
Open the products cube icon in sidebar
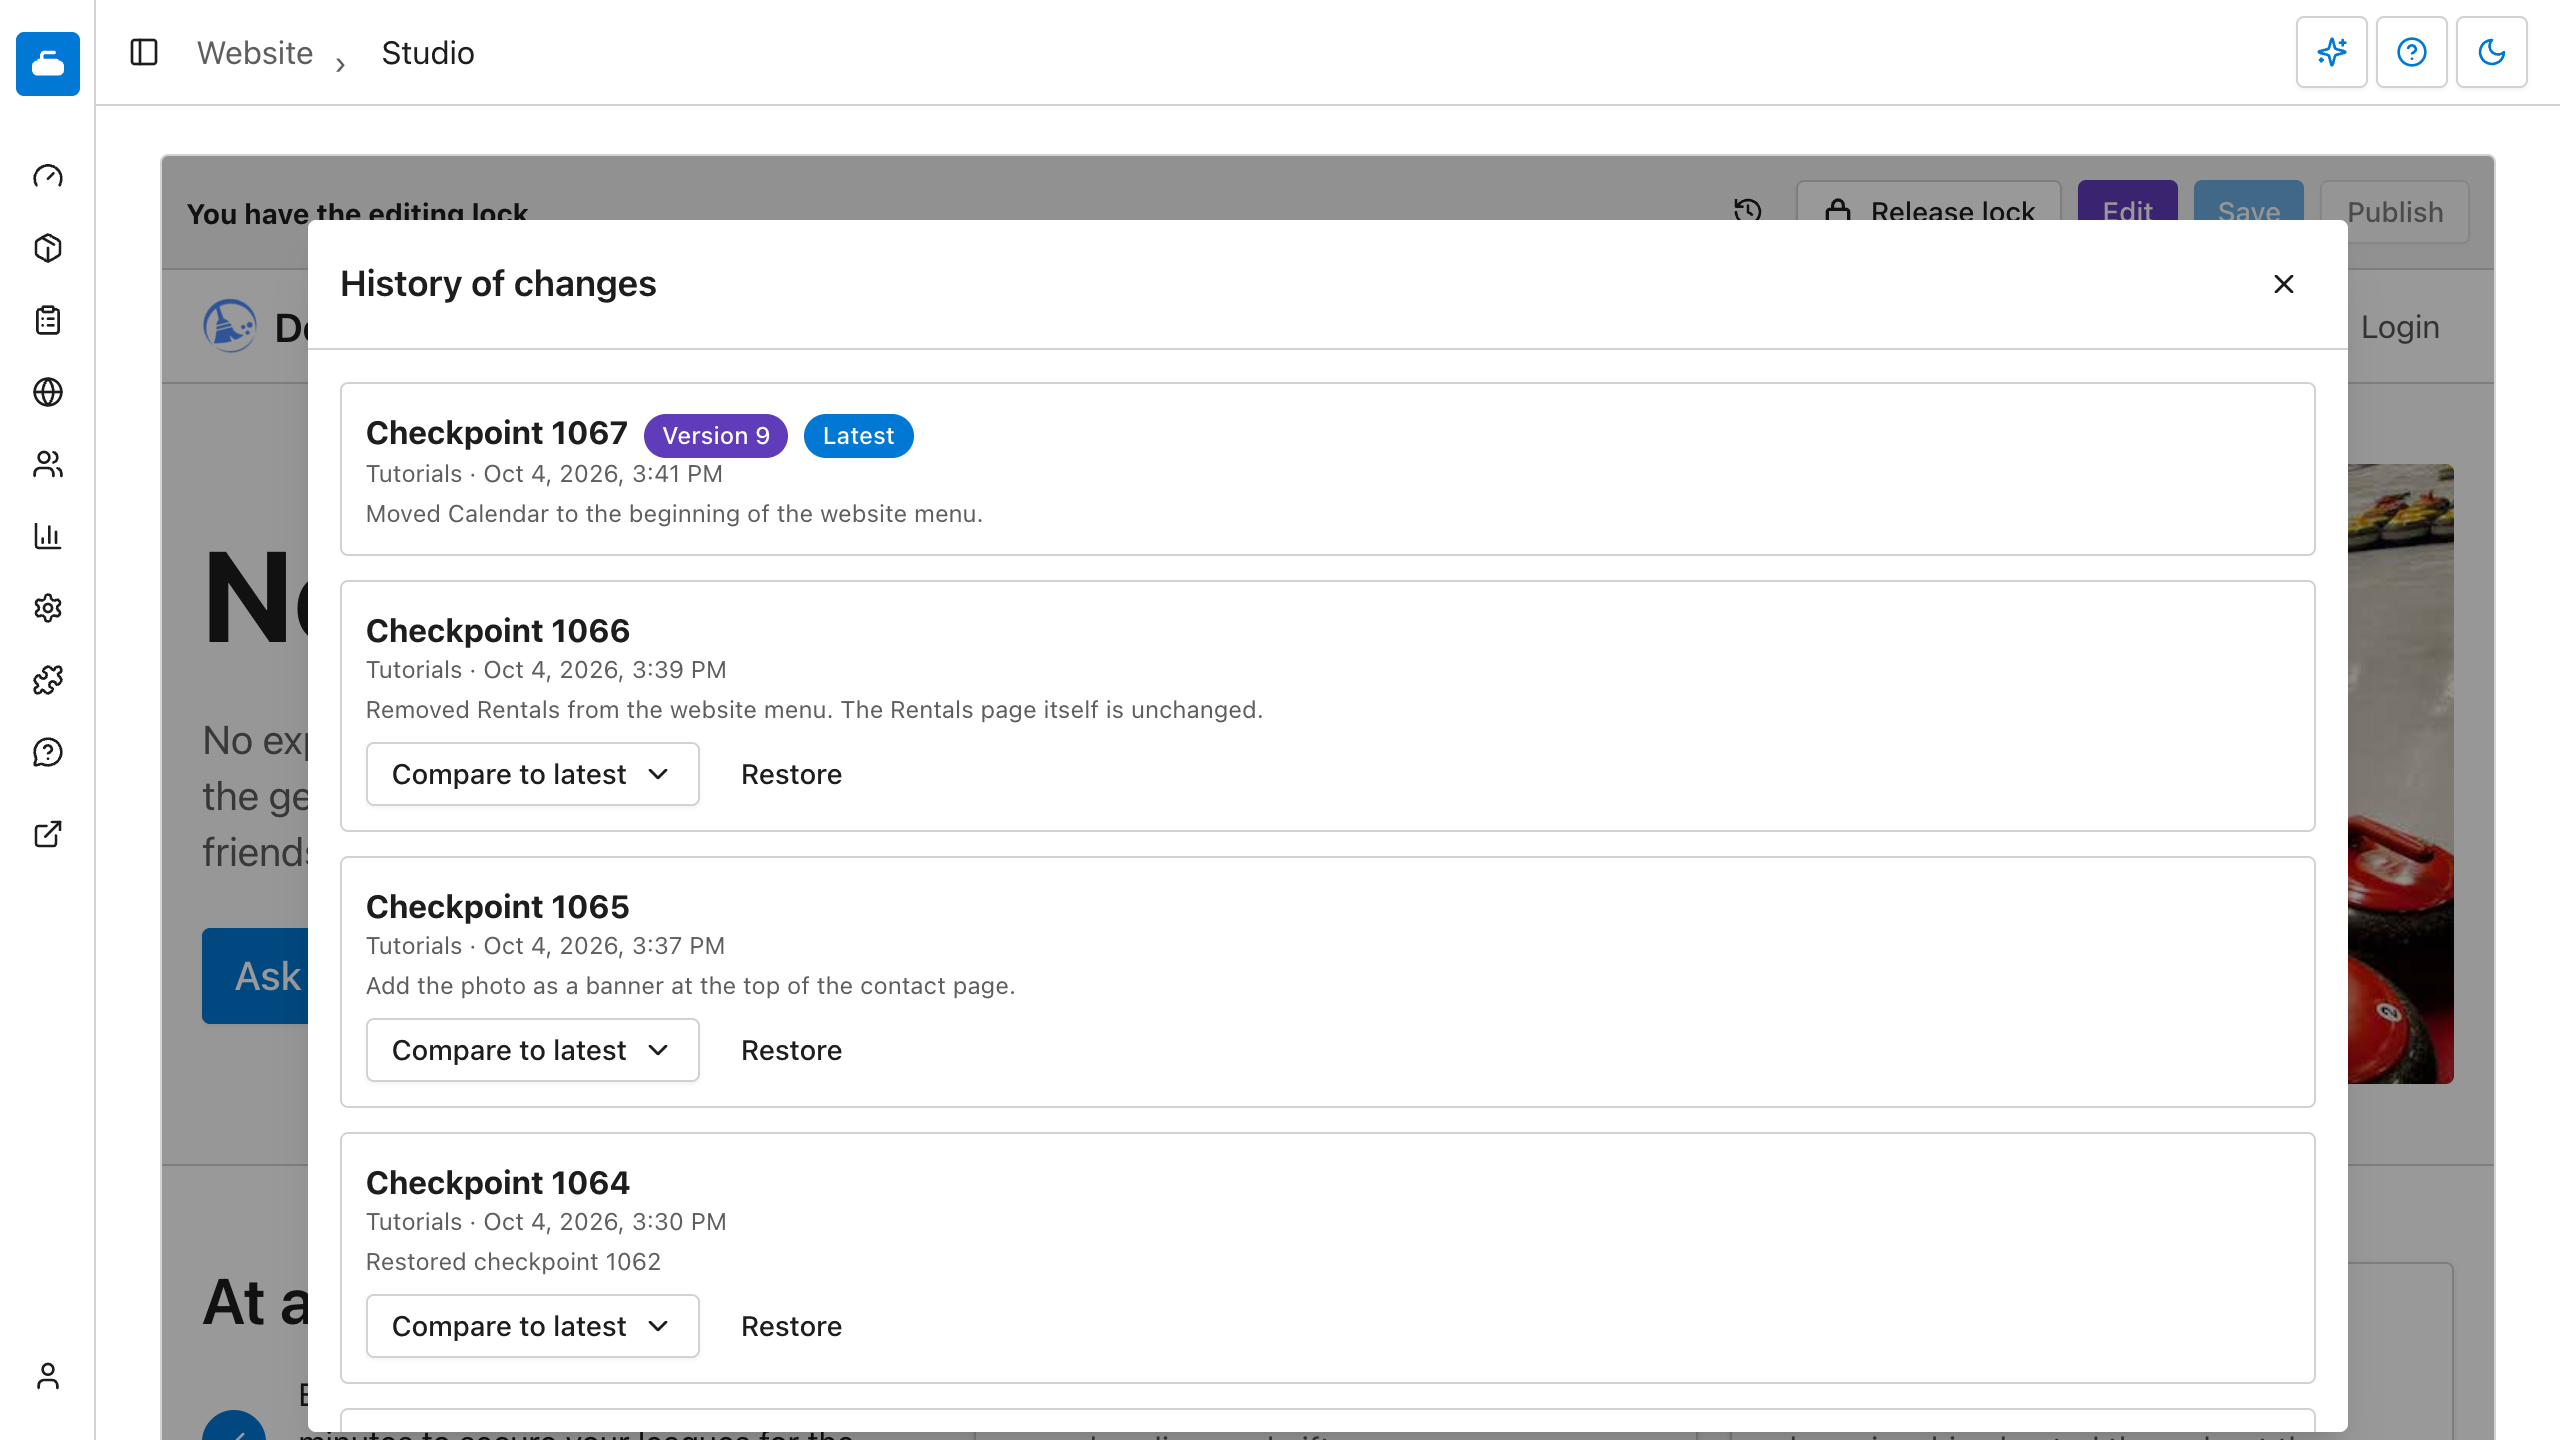point(48,248)
